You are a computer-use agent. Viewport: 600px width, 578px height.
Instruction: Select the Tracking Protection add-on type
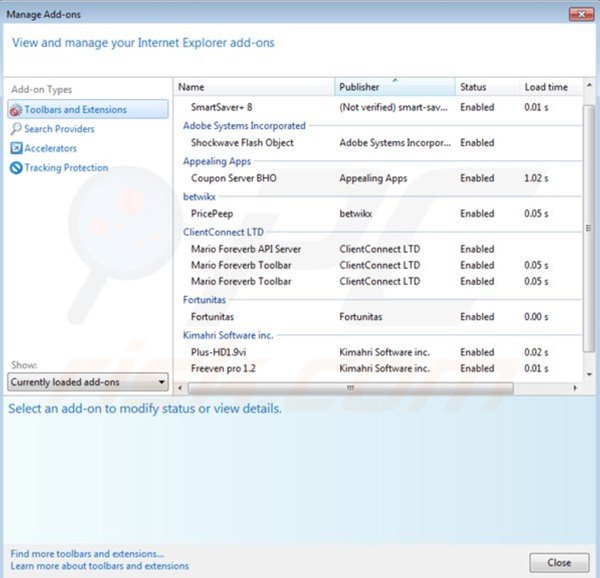[x=66, y=168]
